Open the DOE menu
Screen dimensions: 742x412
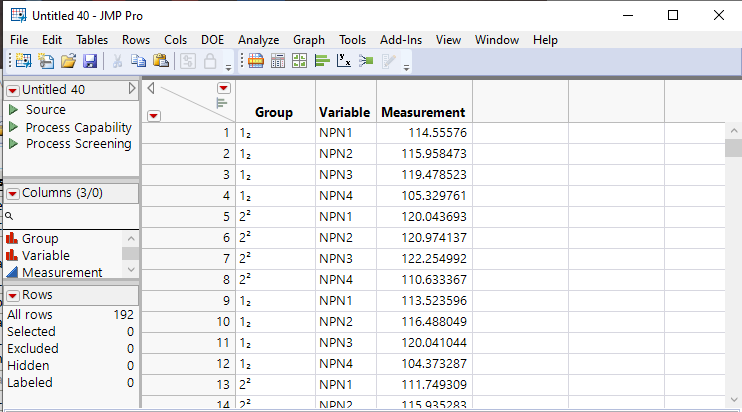[212, 39]
